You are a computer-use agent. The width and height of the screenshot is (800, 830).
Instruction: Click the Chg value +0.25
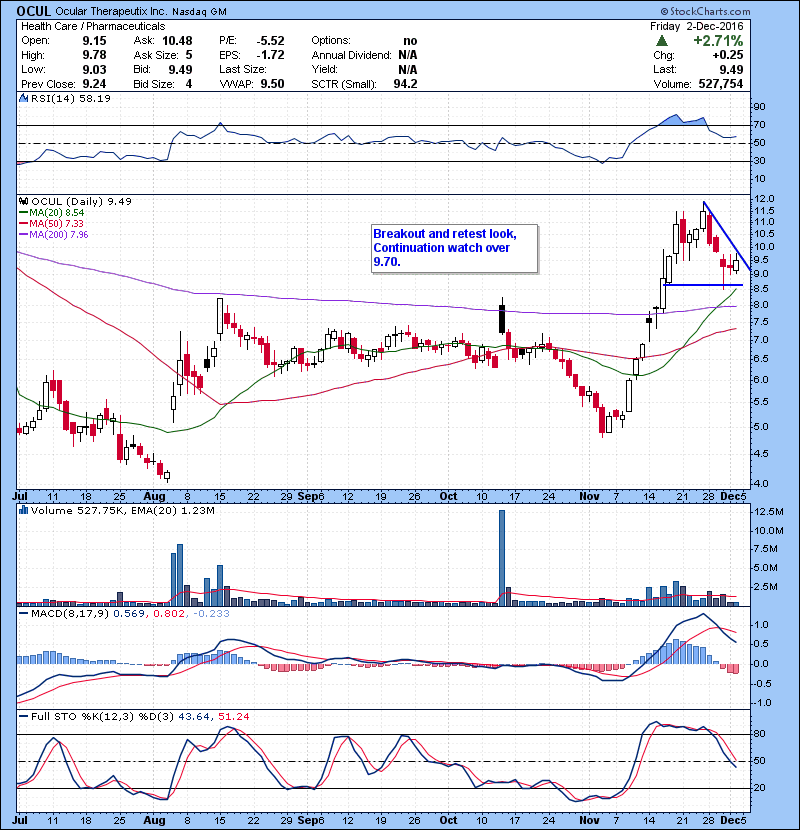point(728,55)
